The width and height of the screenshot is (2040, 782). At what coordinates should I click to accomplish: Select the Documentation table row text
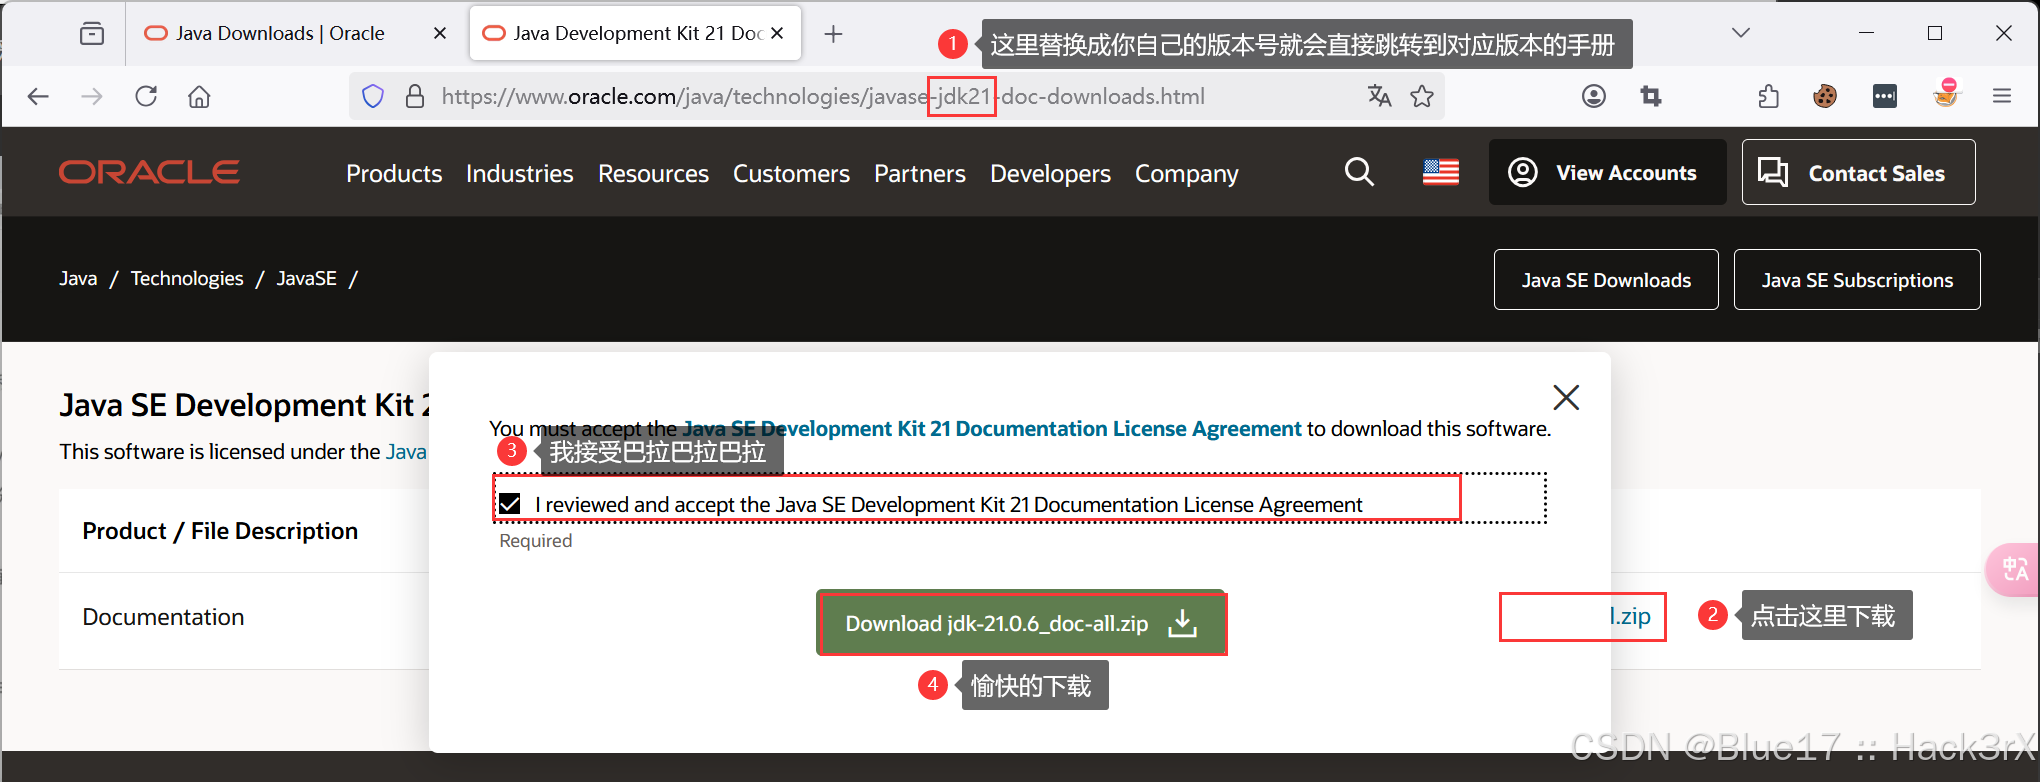coord(163,617)
